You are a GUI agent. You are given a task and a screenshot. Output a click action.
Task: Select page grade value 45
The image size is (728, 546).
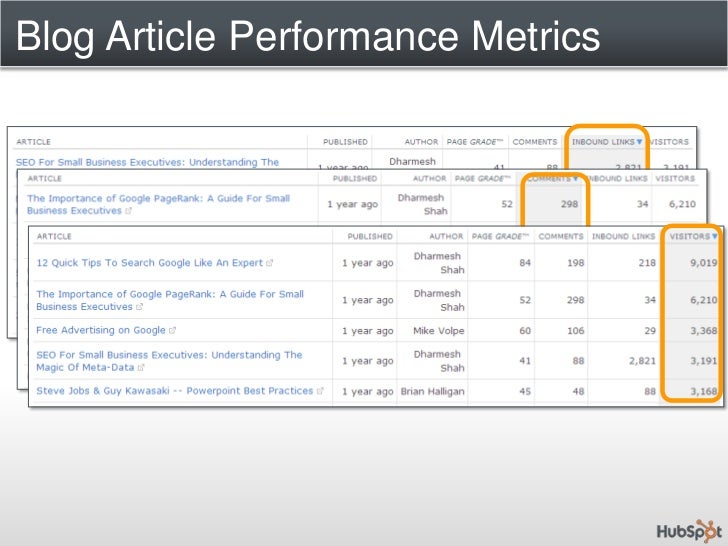pyautogui.click(x=525, y=391)
